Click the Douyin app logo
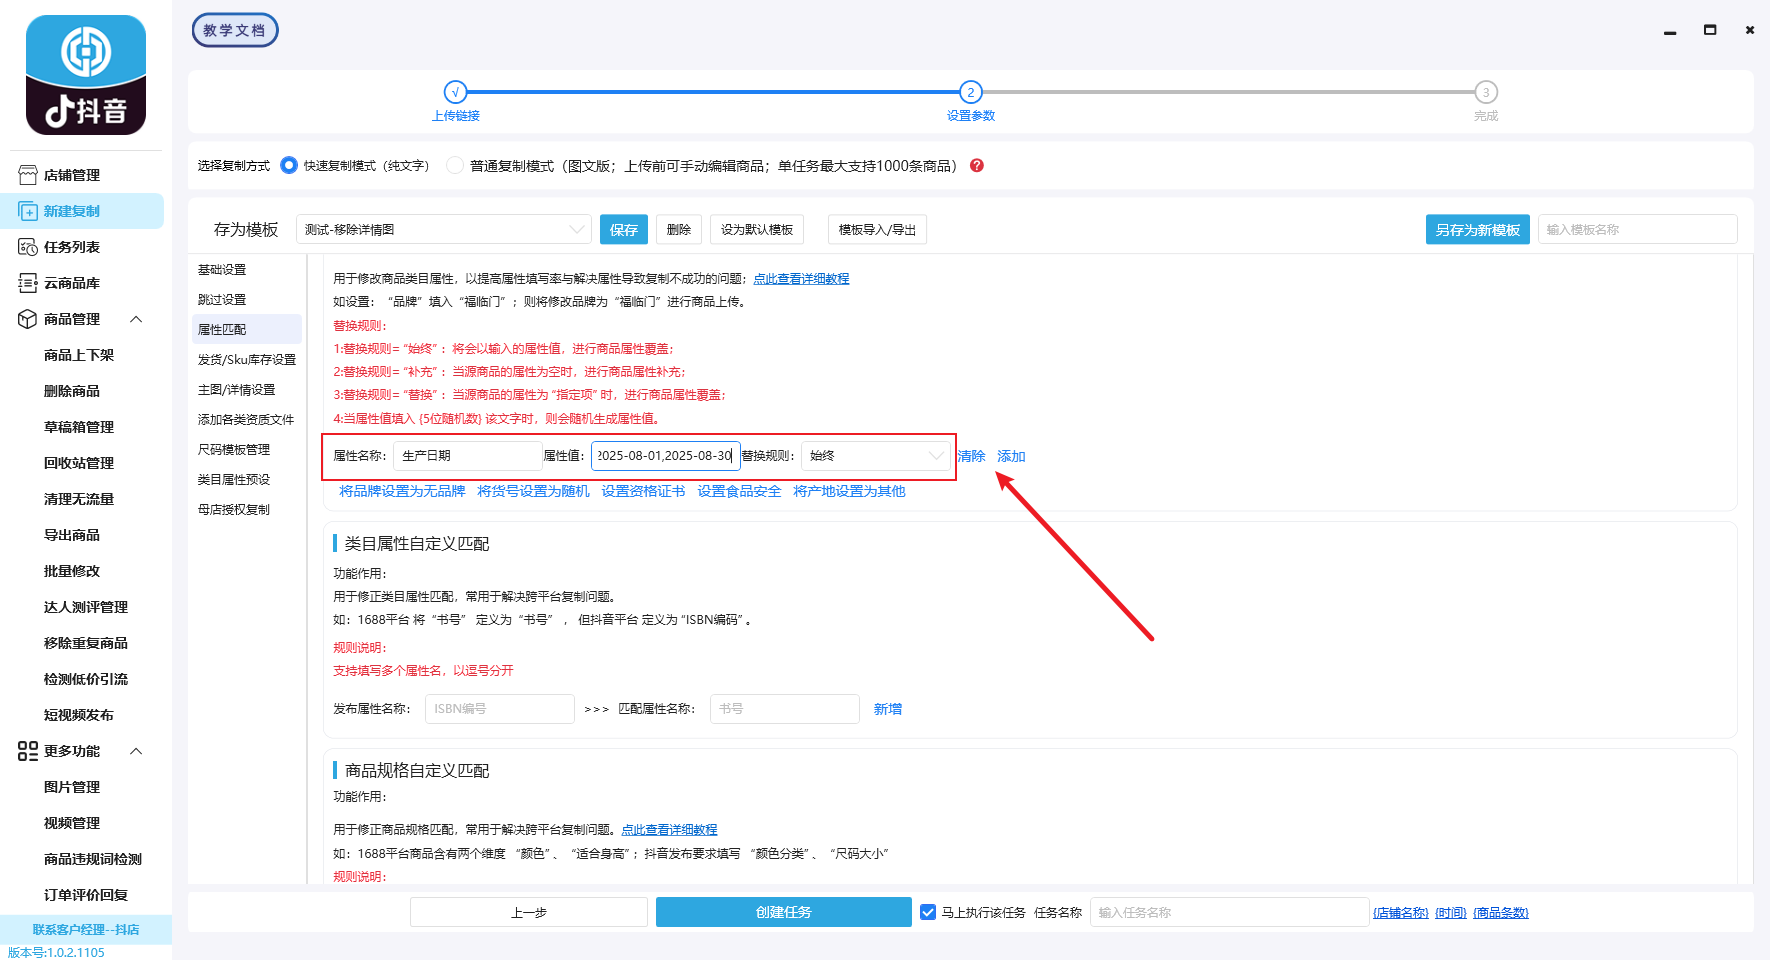Image resolution: width=1770 pixels, height=960 pixels. pyautogui.click(x=86, y=75)
